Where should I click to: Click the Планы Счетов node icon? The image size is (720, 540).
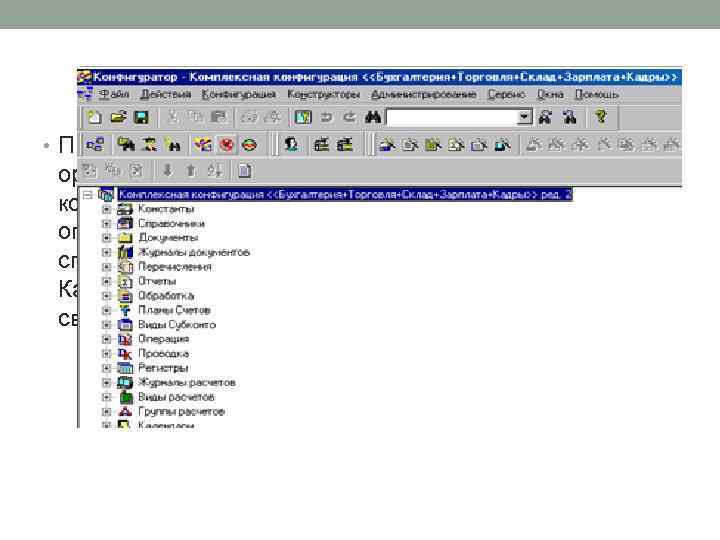(125, 310)
